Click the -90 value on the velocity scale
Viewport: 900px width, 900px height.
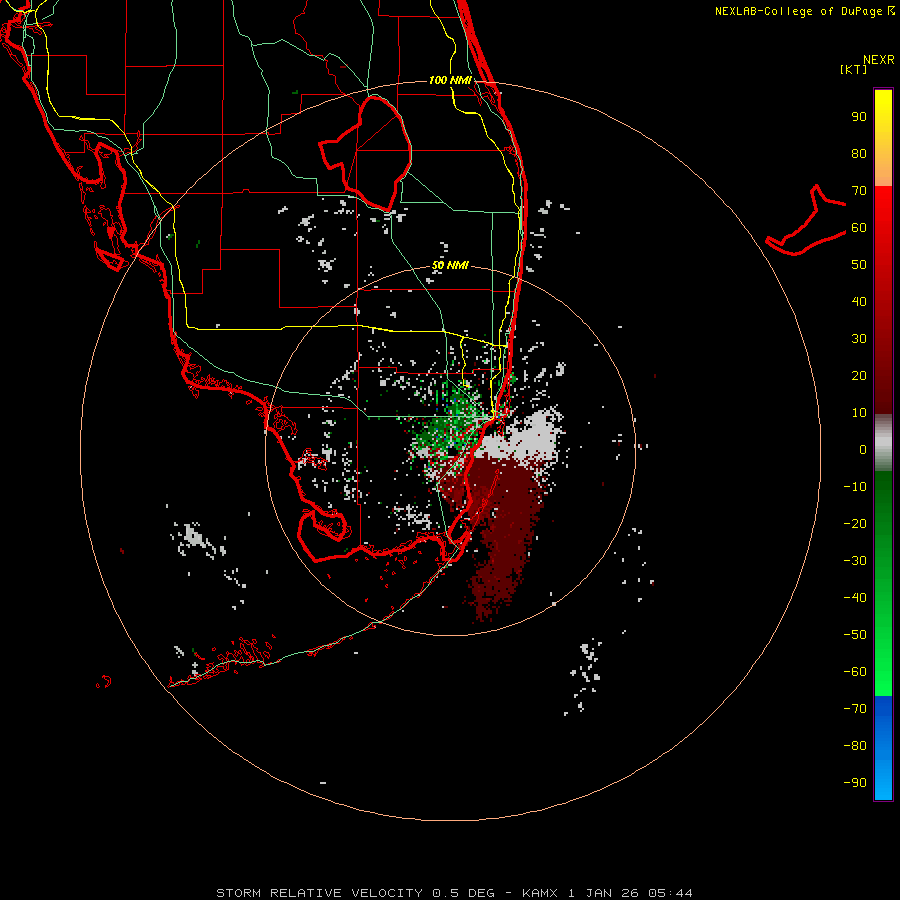855,782
